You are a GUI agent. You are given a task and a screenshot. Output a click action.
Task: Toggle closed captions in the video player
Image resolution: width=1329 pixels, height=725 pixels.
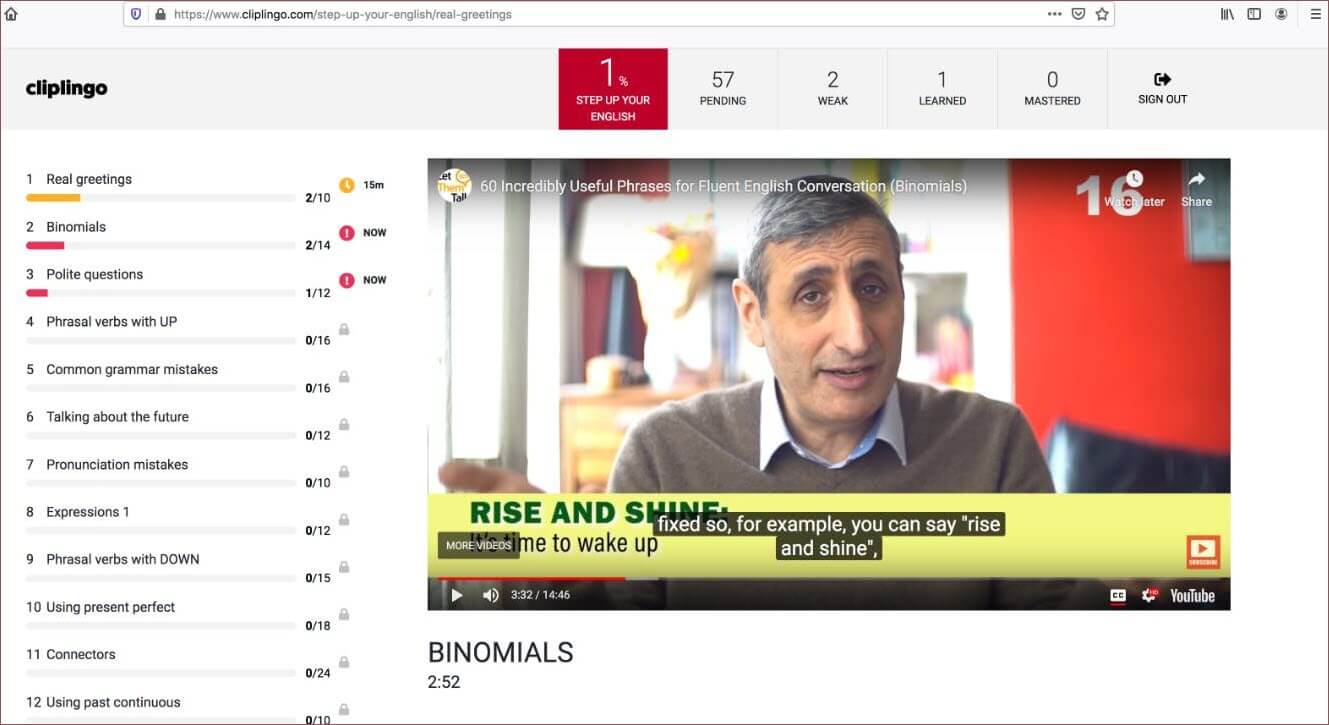pyautogui.click(x=1118, y=596)
